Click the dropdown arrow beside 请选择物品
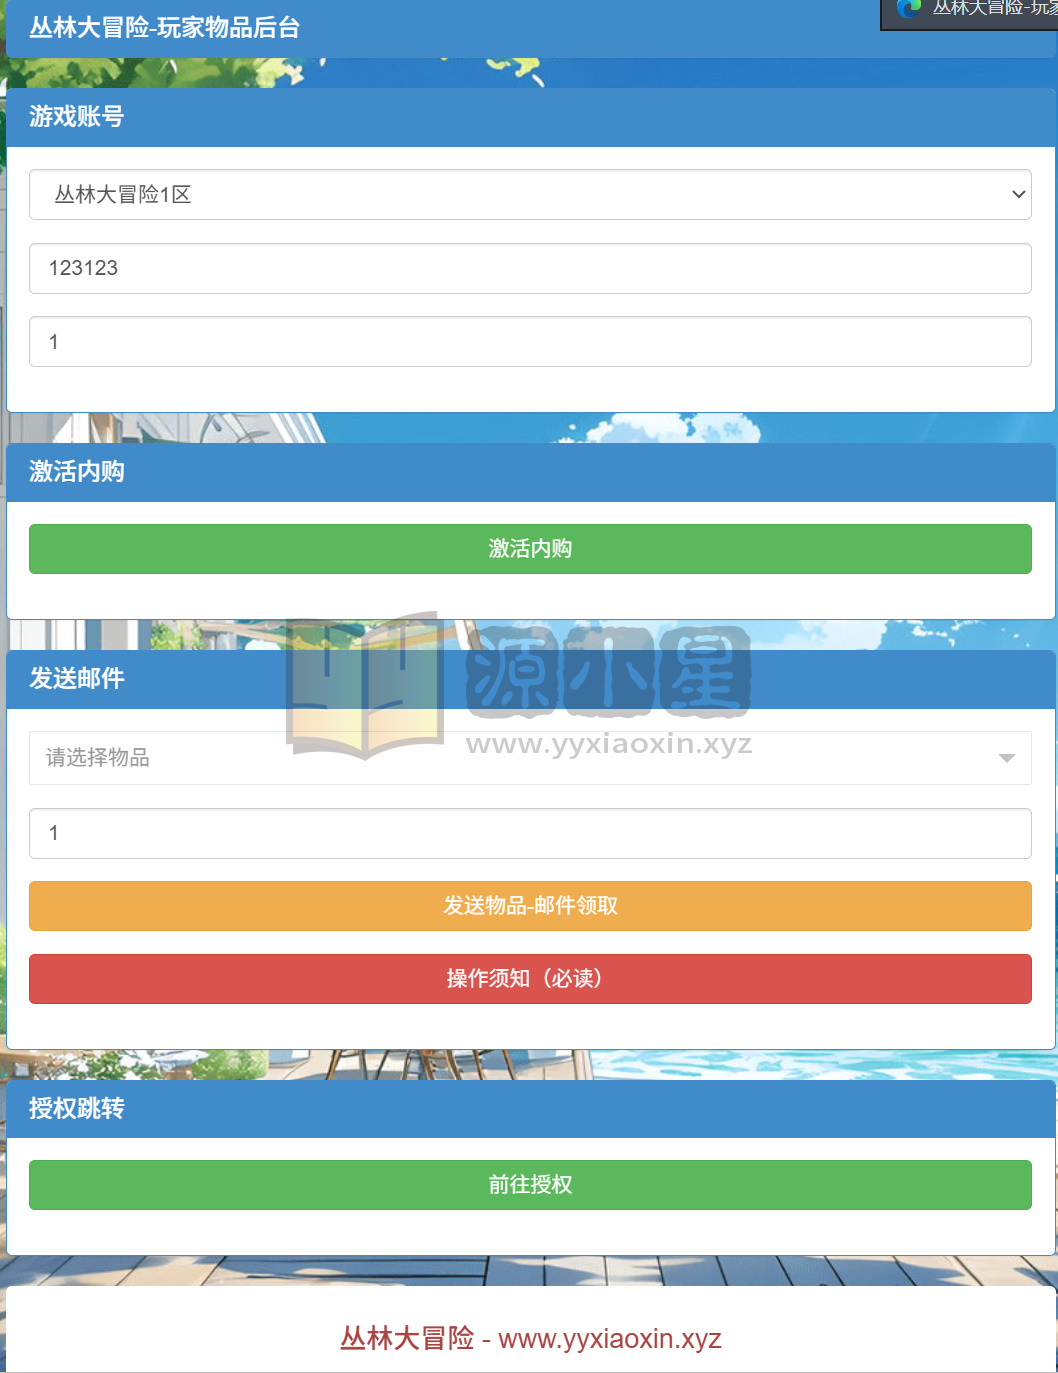 pos(1007,758)
